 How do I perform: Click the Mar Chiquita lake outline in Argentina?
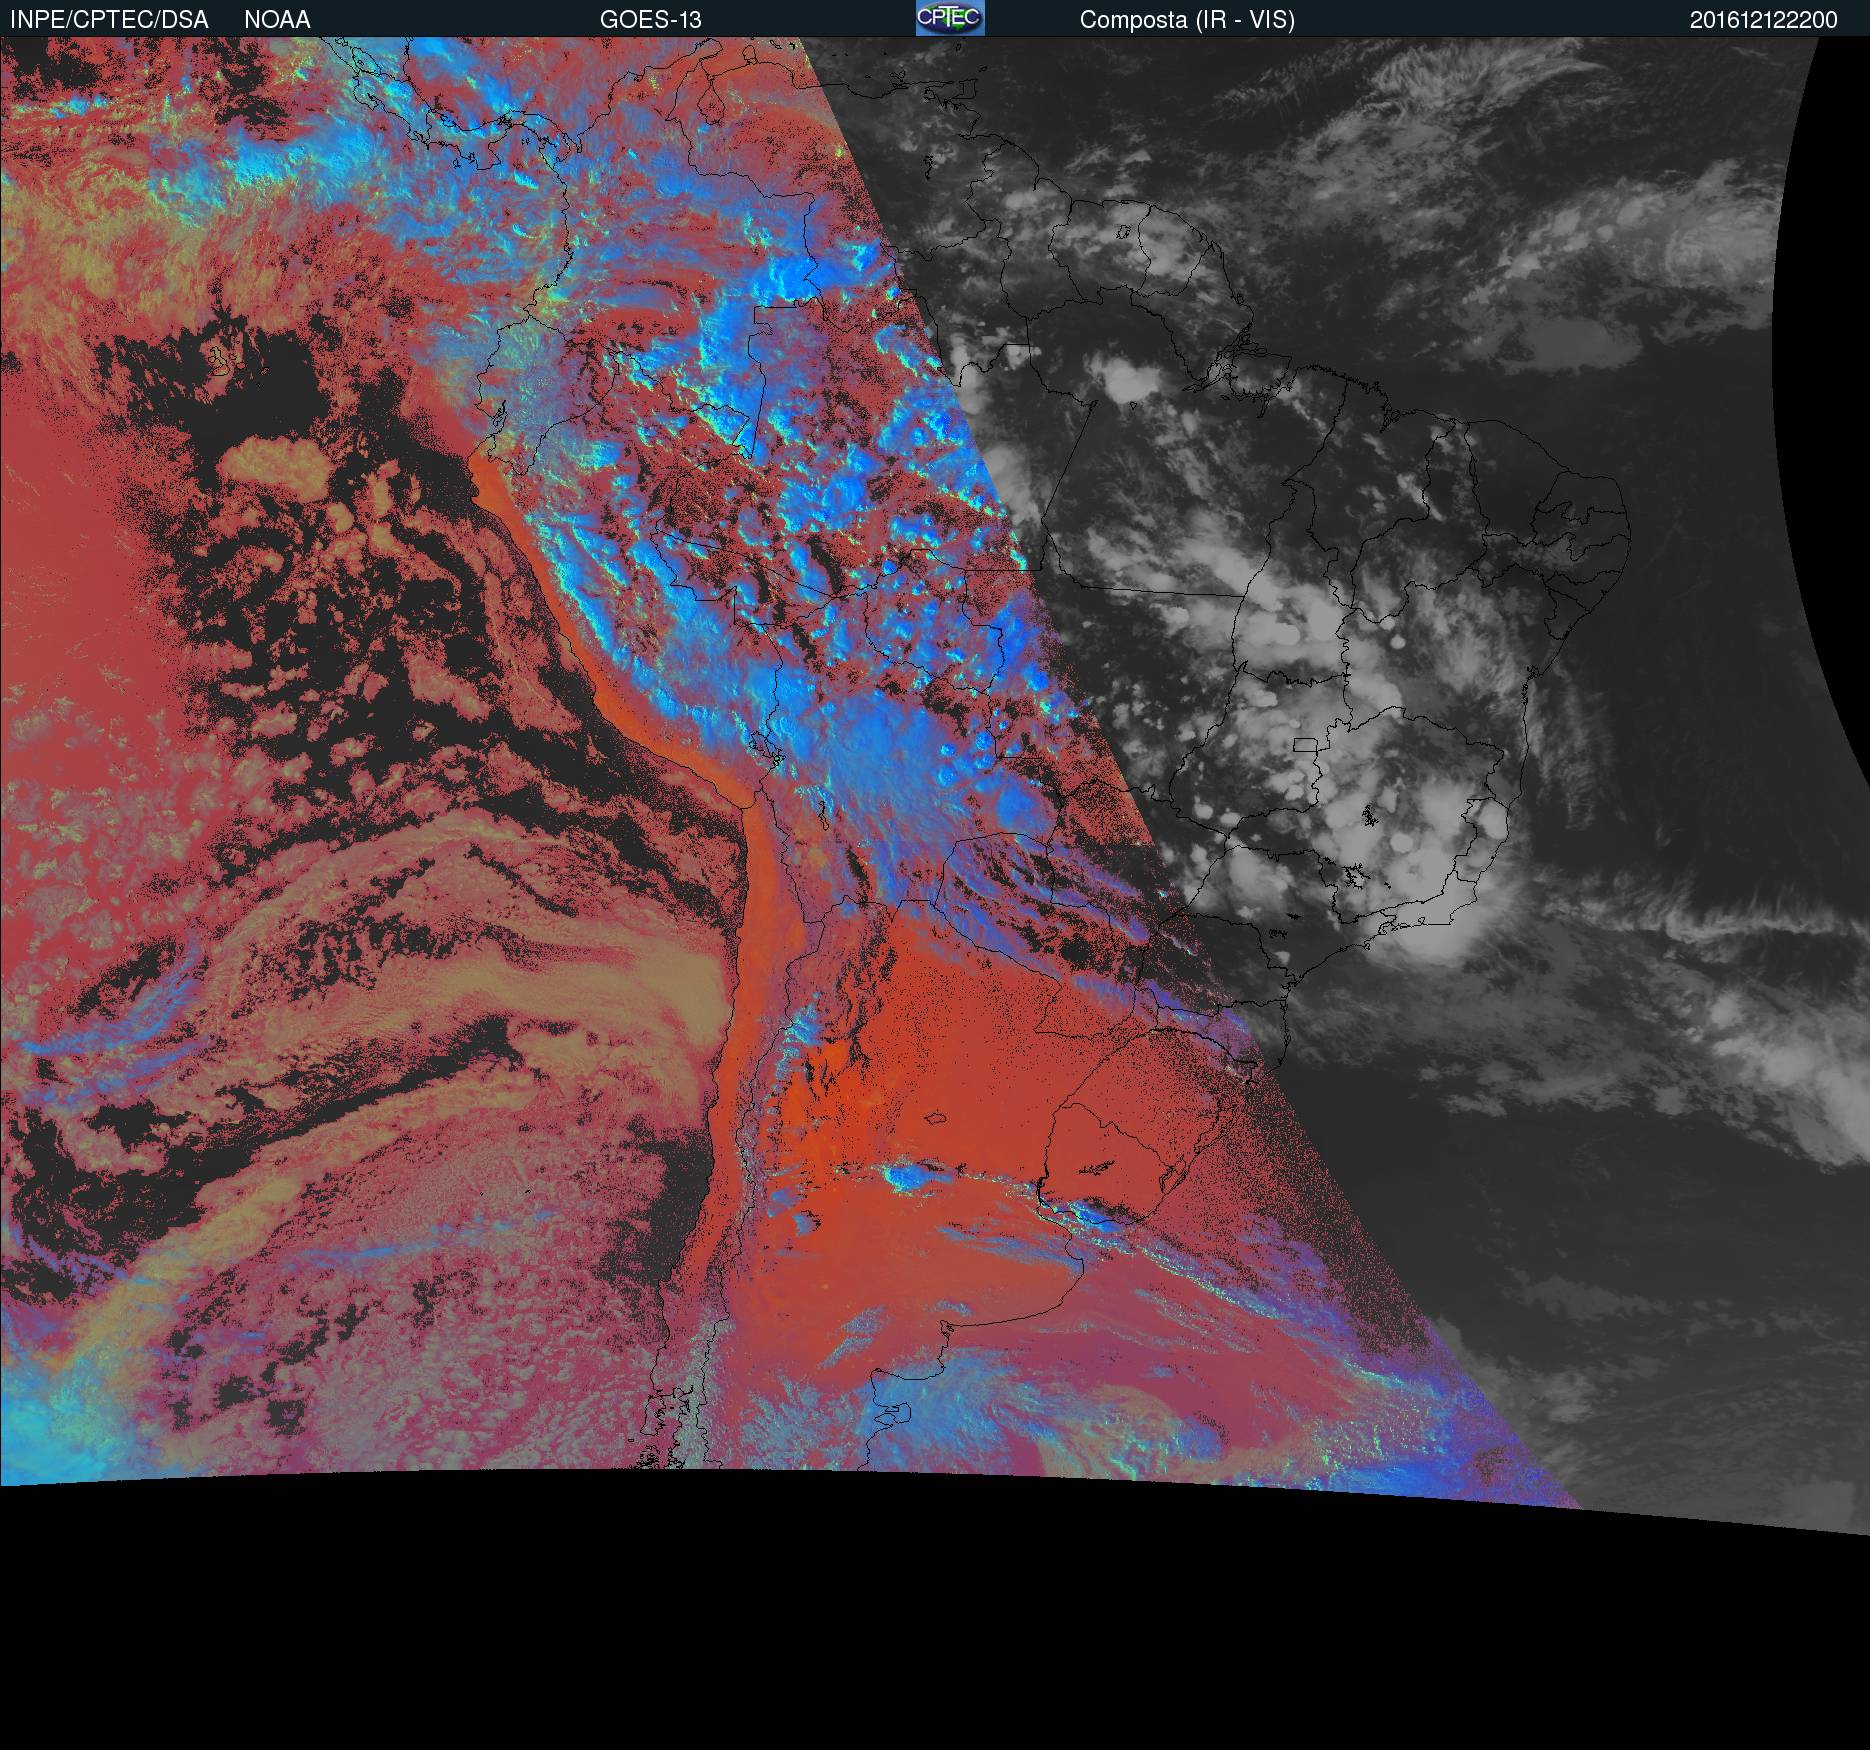pos(934,1120)
